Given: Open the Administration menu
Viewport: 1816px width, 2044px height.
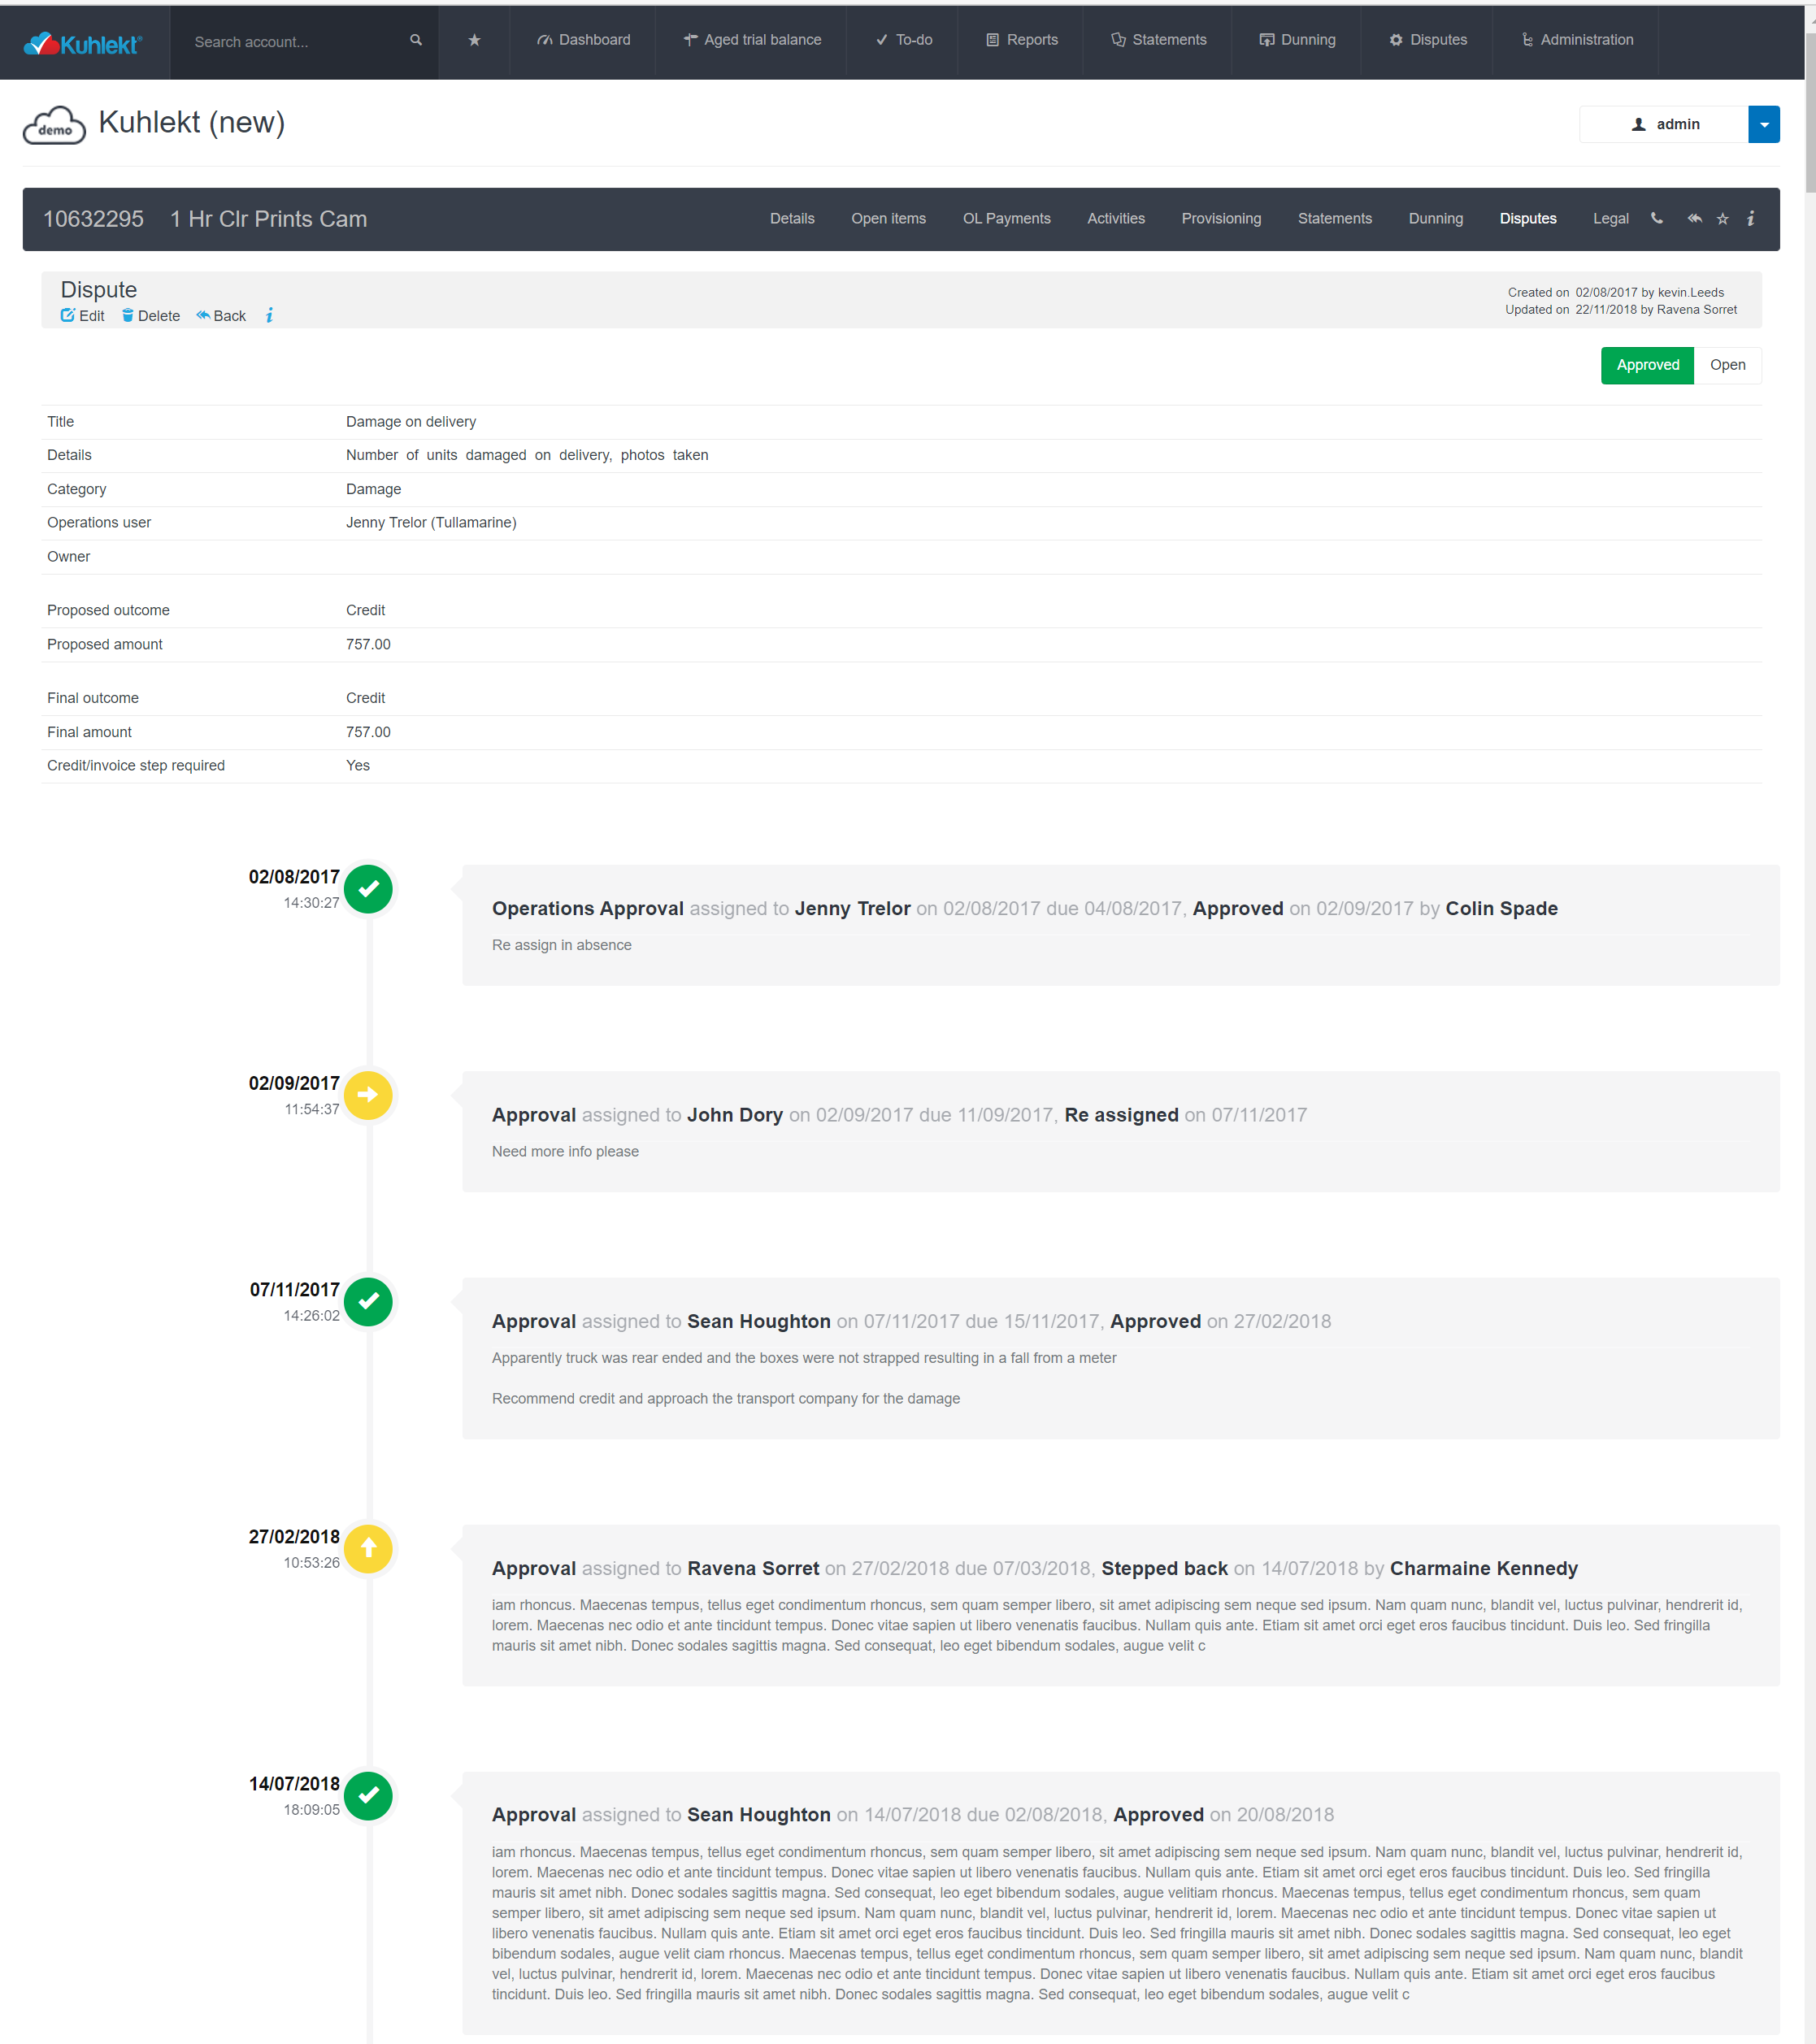Looking at the screenshot, I should point(1576,40).
